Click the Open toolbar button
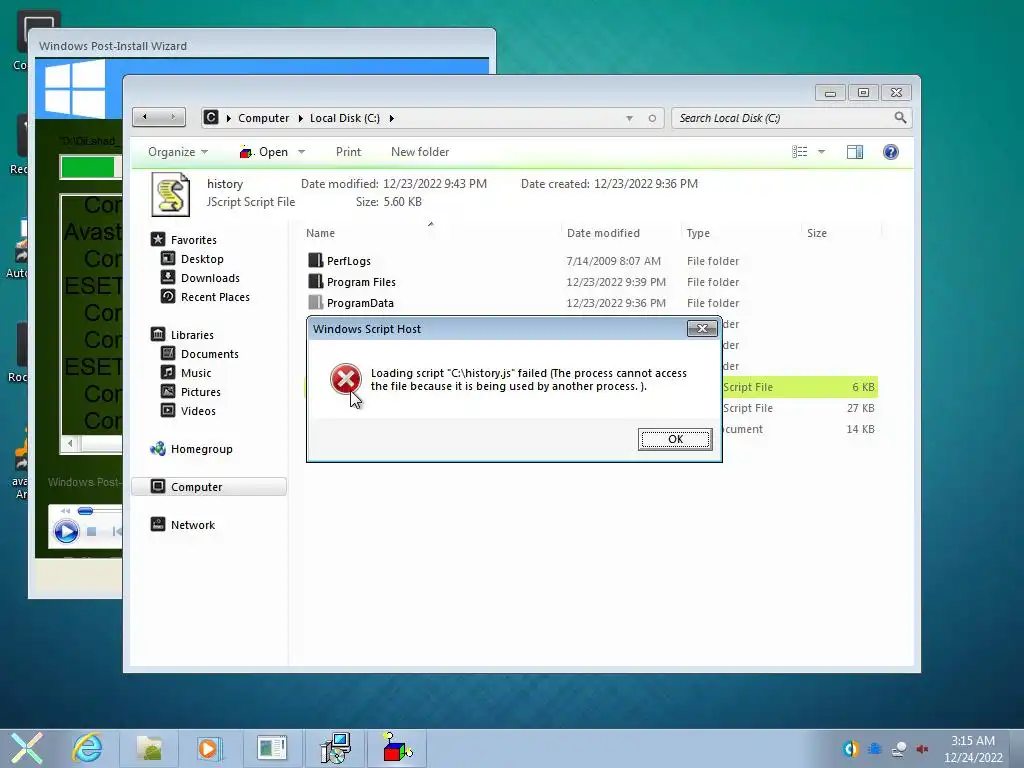1024x768 pixels. 264,152
